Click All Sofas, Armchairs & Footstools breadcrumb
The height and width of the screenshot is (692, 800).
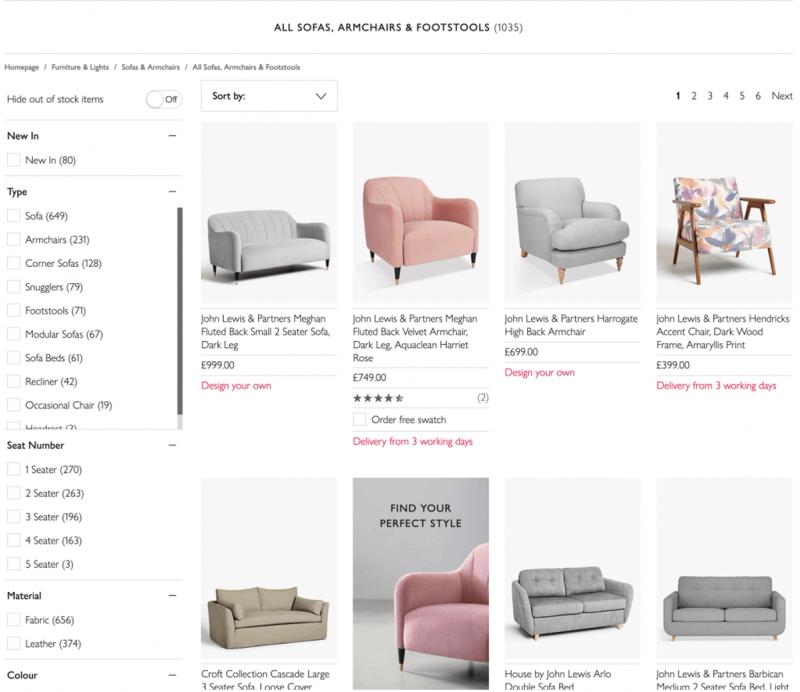246,67
